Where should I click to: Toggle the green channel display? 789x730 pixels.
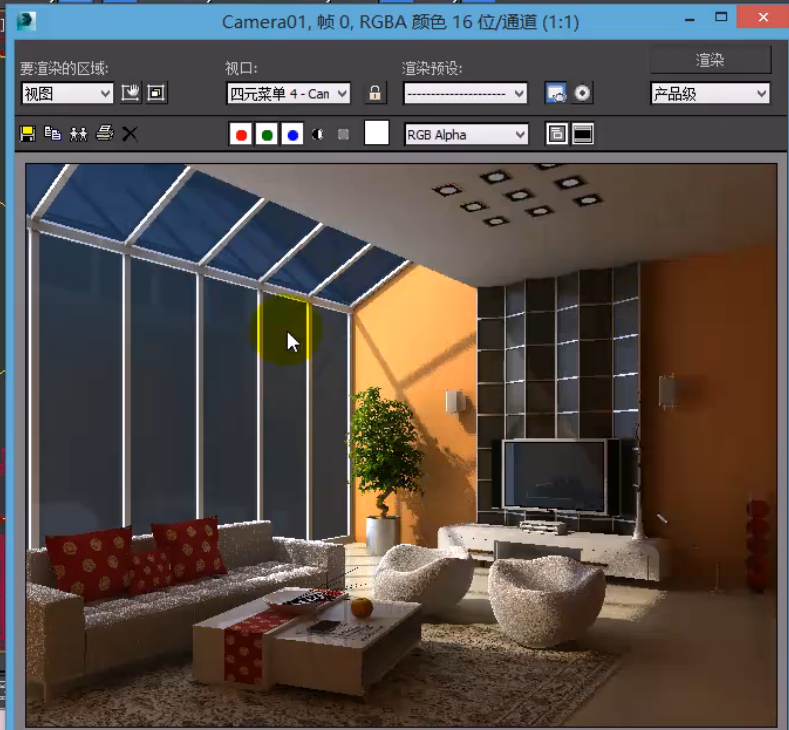[266, 134]
